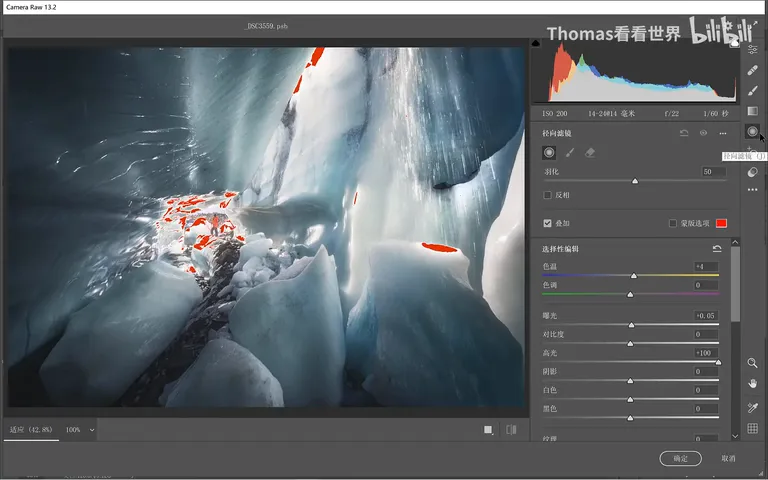Click the glacier photo preview
Viewport: 768px width, 480px height.
click(265, 227)
